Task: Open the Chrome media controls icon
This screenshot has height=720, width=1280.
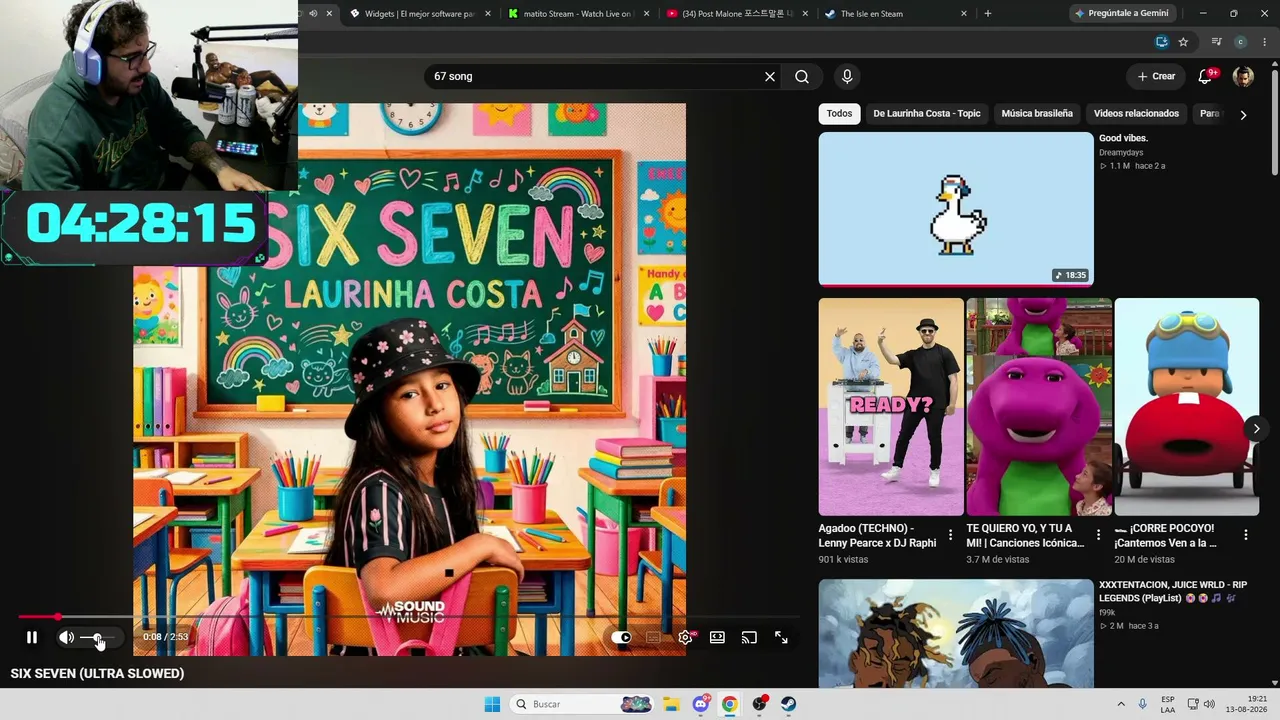Action: click(x=1216, y=42)
